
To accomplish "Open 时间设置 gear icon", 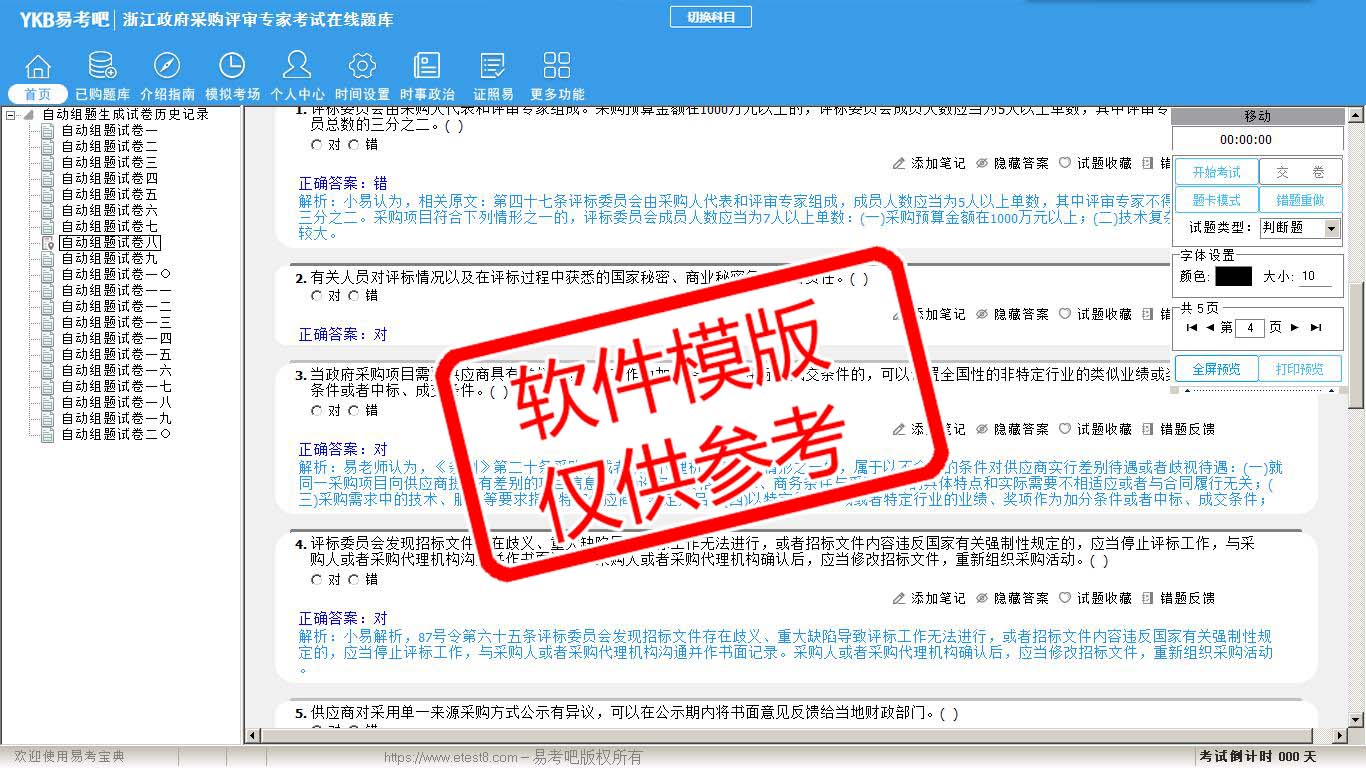I will pyautogui.click(x=362, y=67).
